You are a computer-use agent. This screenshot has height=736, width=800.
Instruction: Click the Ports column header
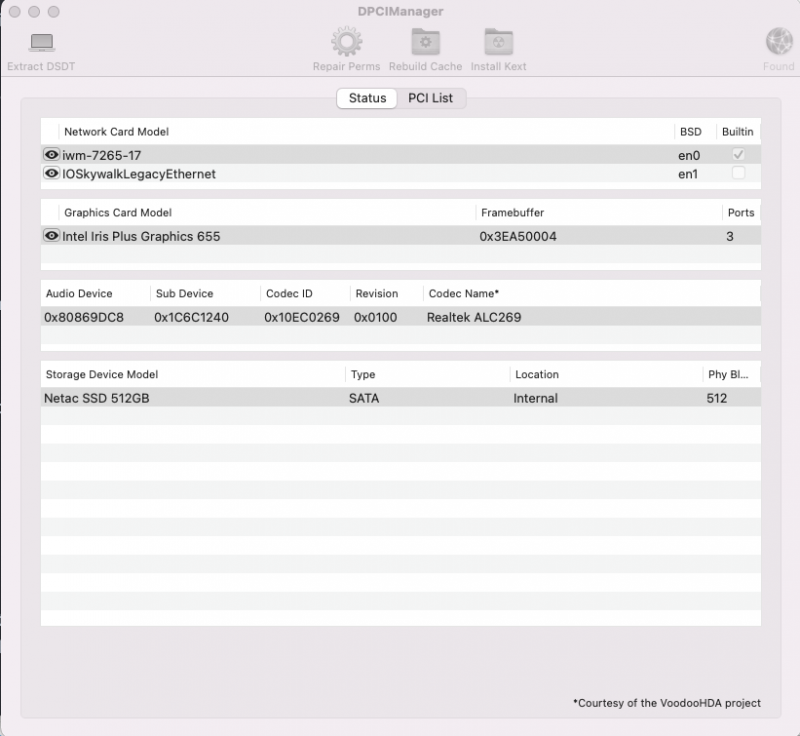741,213
